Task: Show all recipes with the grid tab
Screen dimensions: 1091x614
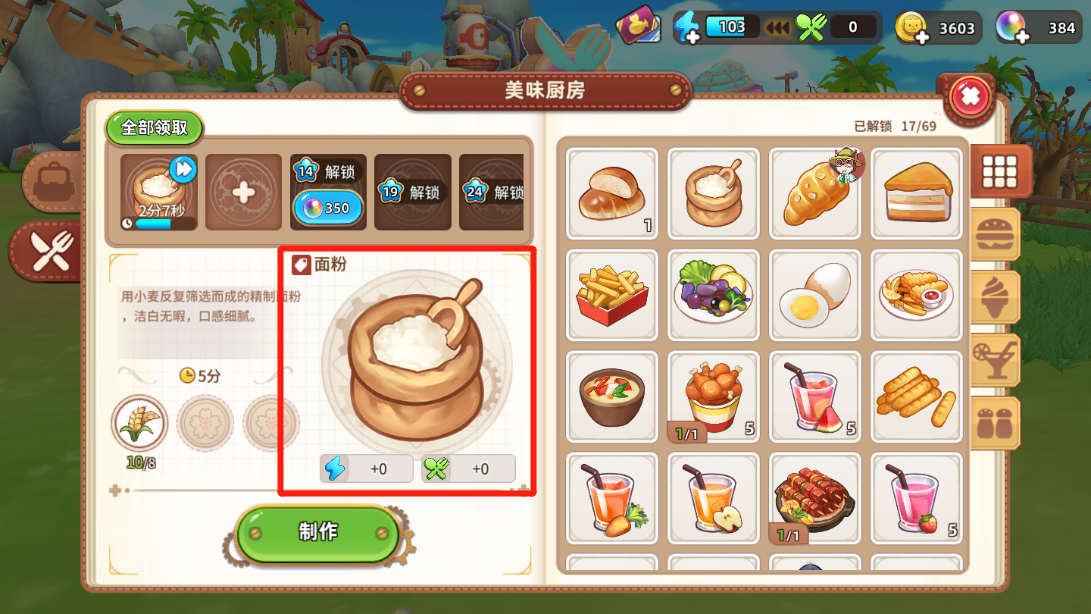Action: click(x=999, y=172)
